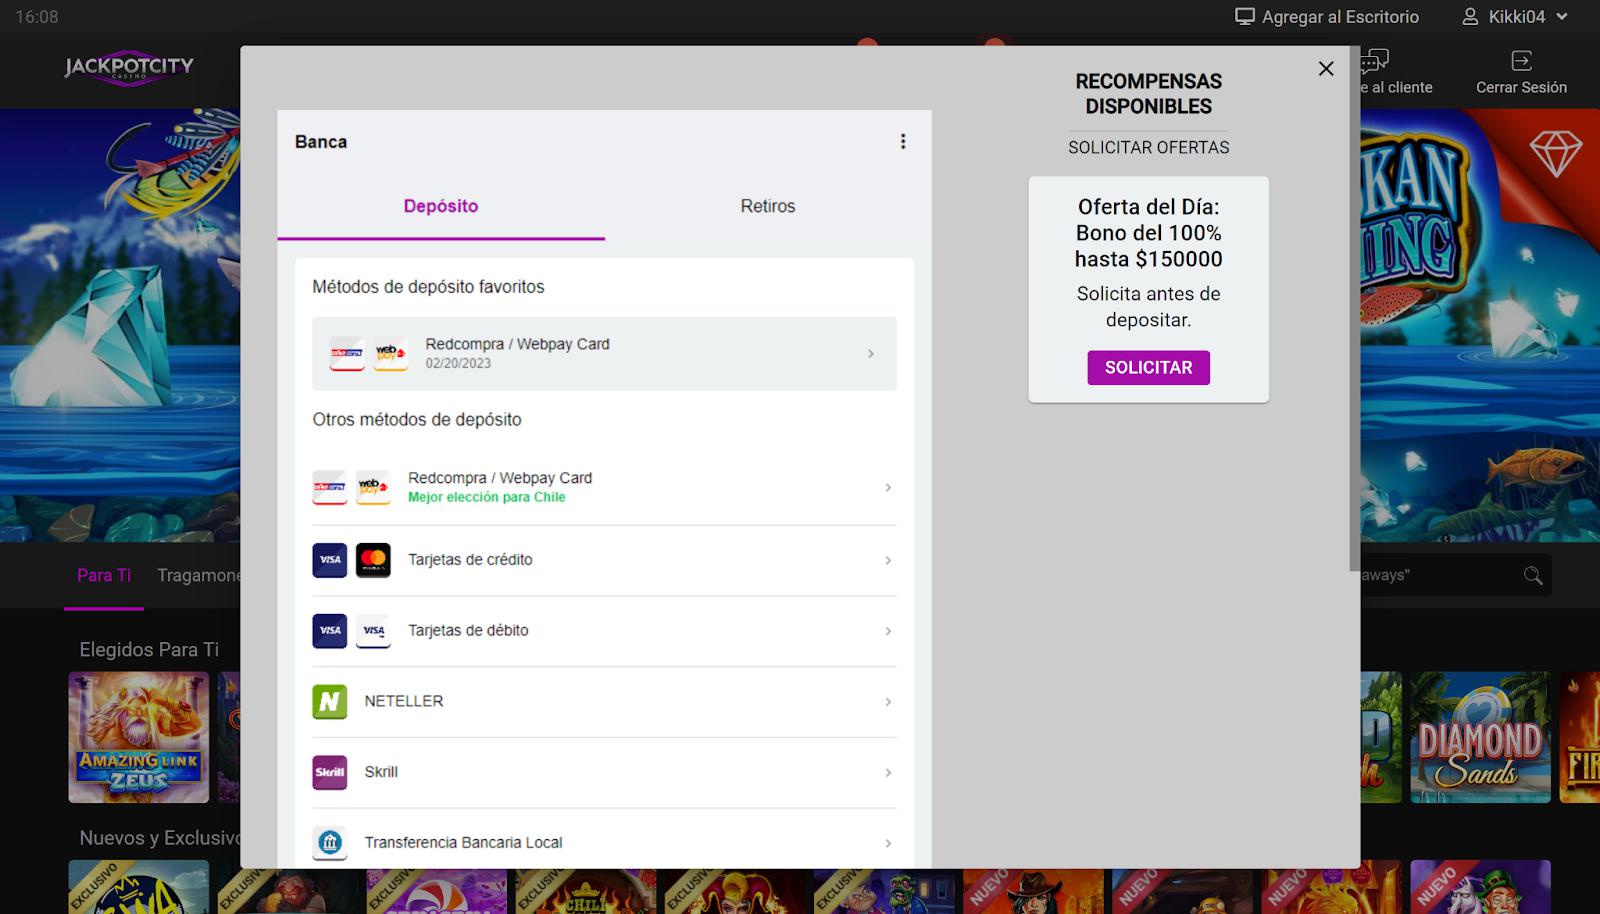
Task: Click the Solicita antes de depositar text
Action: [x=1149, y=307]
